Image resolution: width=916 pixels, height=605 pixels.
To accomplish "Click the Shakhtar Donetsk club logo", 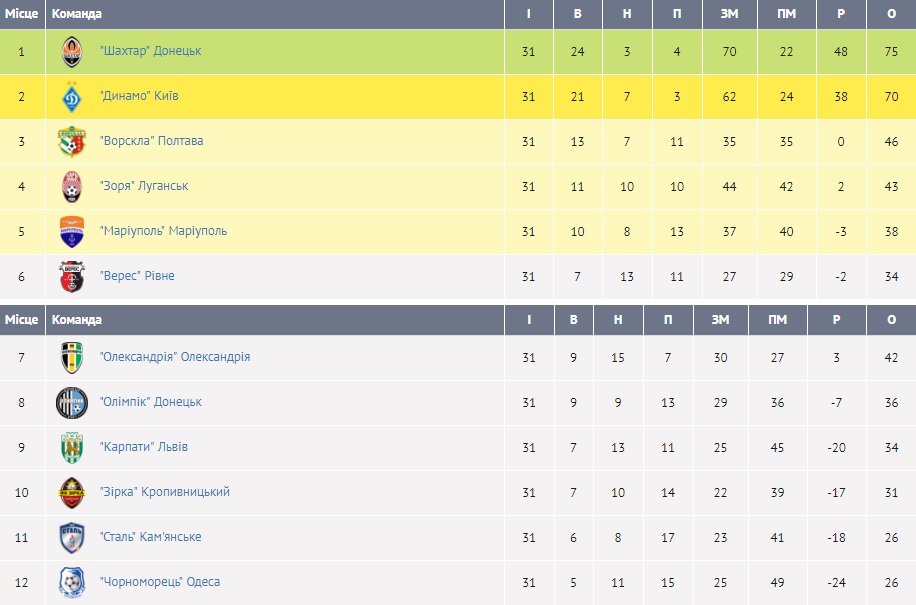I will [72, 51].
